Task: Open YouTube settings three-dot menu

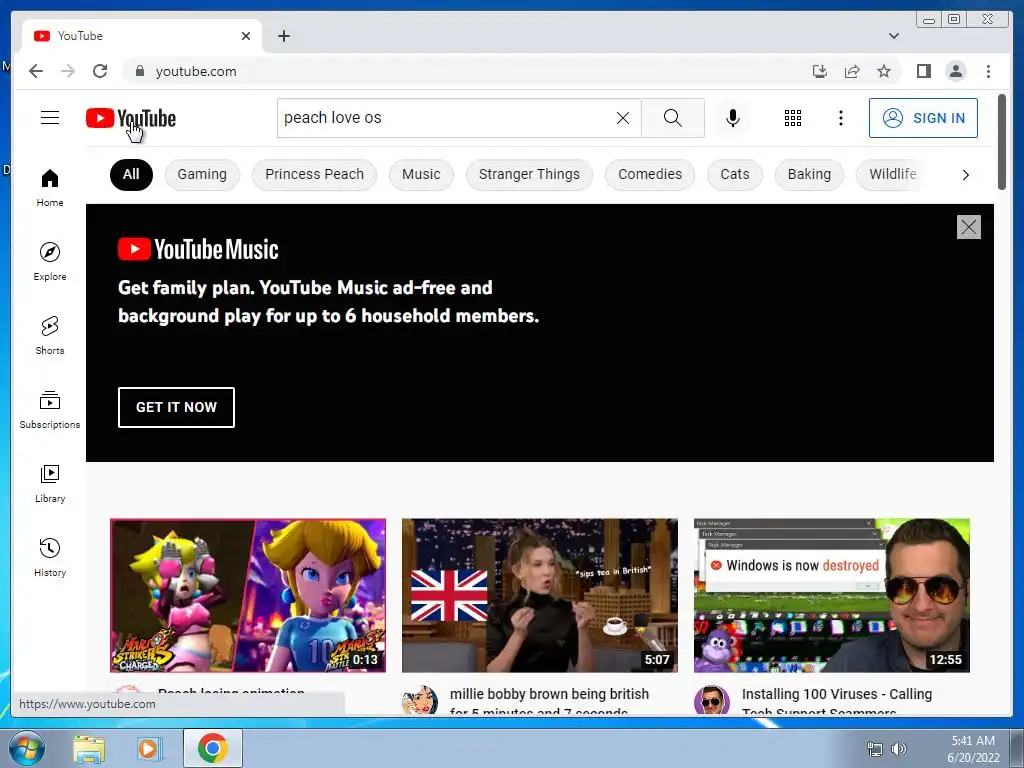Action: pyautogui.click(x=840, y=118)
